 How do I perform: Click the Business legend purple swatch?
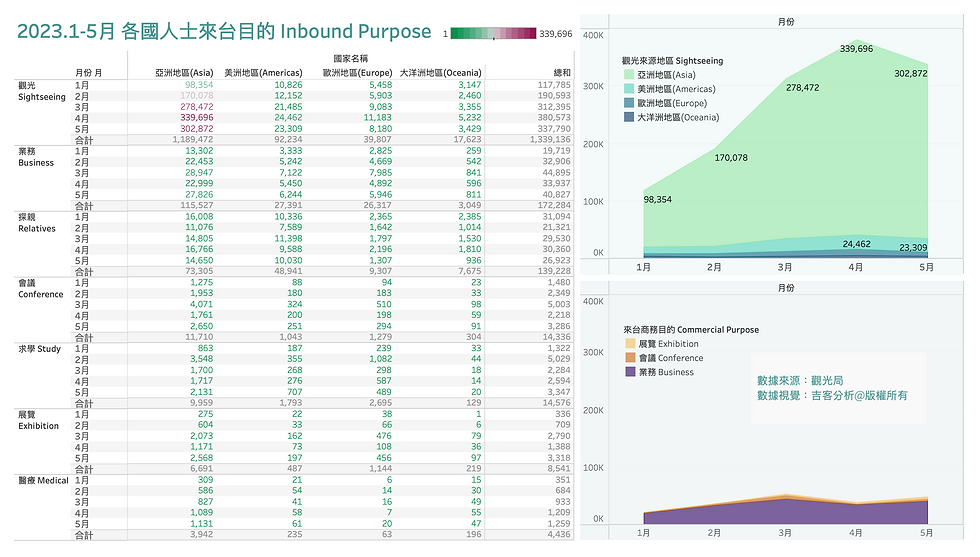pos(630,372)
